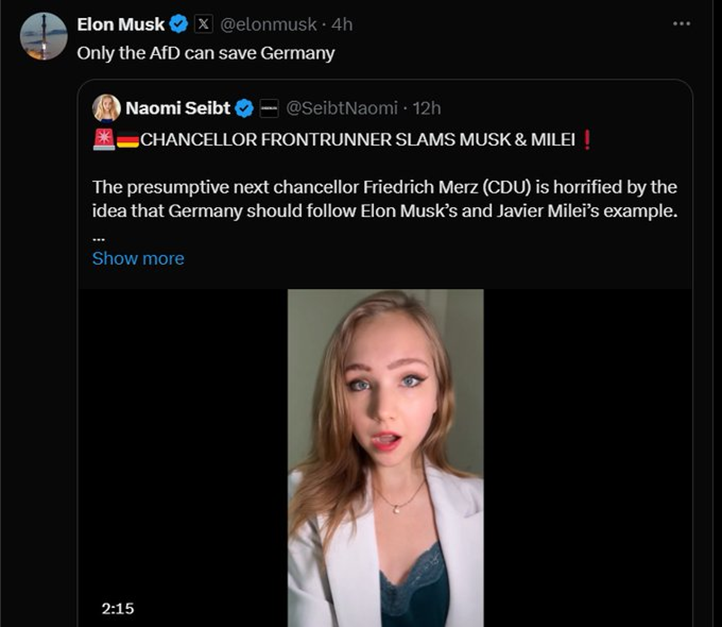Visit the @elonmusk handle link
The height and width of the screenshot is (627, 722).
(x=267, y=24)
